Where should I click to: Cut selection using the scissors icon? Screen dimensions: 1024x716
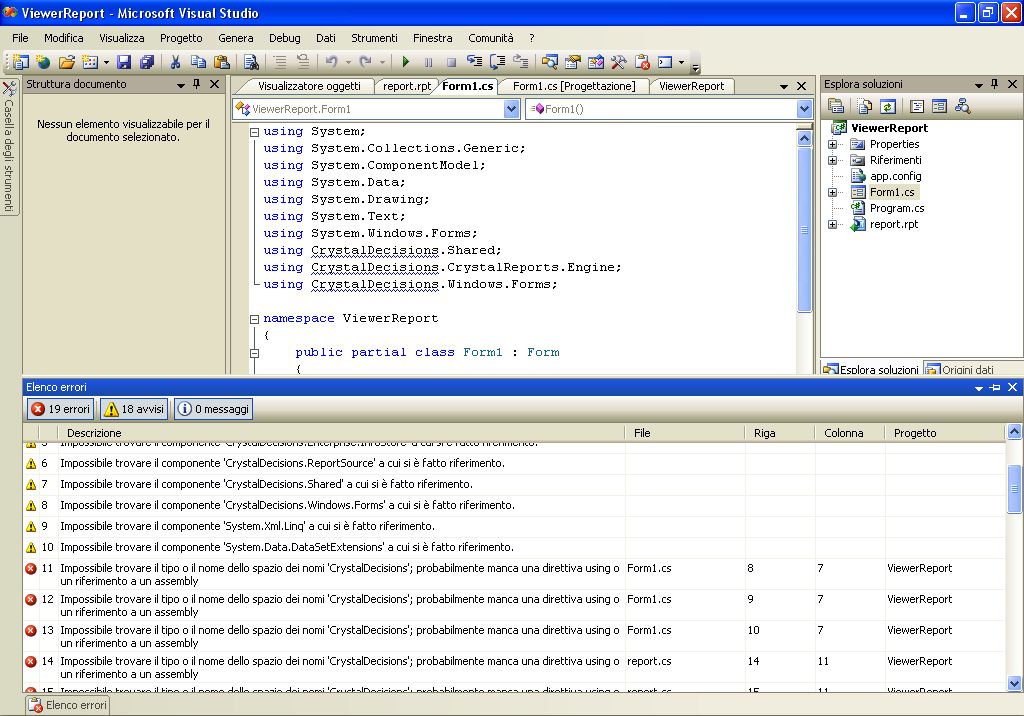pos(175,62)
